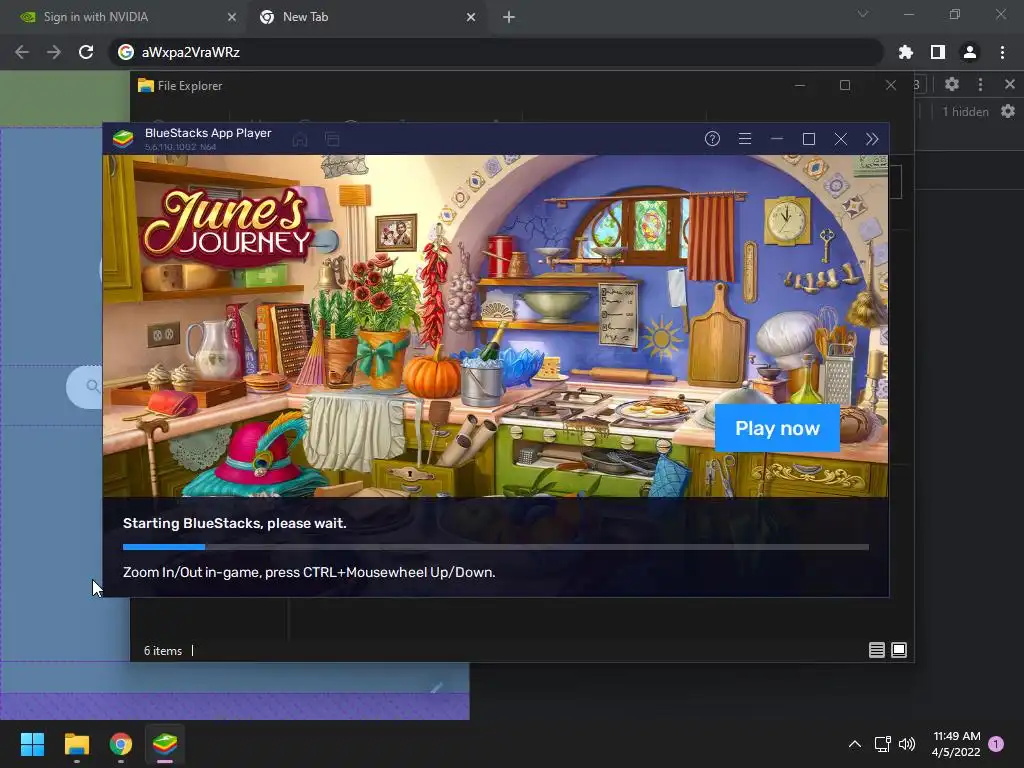The image size is (1024, 768).
Task: Maximize the BlueStacks App Player window
Action: pos(808,139)
